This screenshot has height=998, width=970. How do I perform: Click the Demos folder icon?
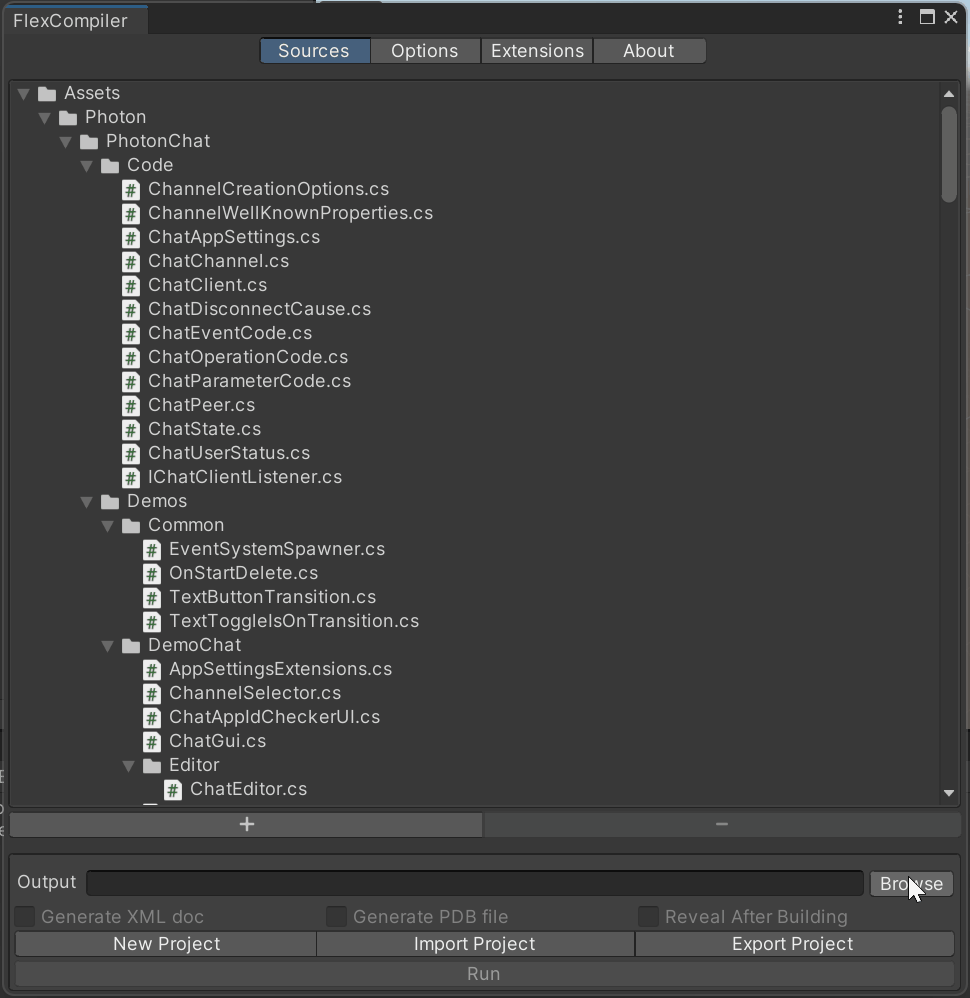110,502
